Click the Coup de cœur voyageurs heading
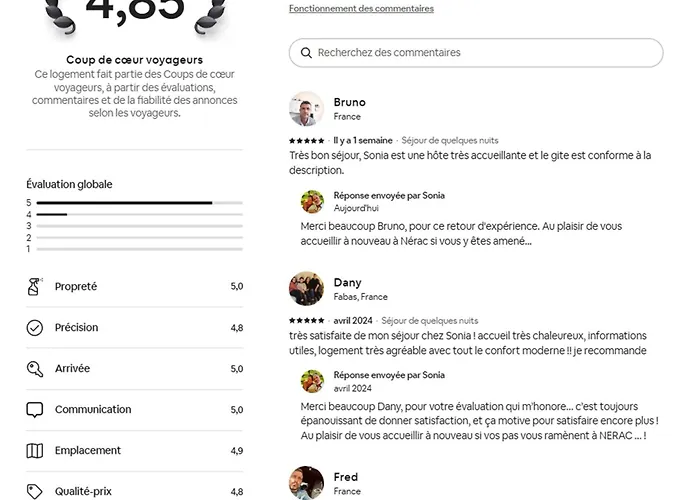This screenshot has height=500, width=700. [135, 60]
